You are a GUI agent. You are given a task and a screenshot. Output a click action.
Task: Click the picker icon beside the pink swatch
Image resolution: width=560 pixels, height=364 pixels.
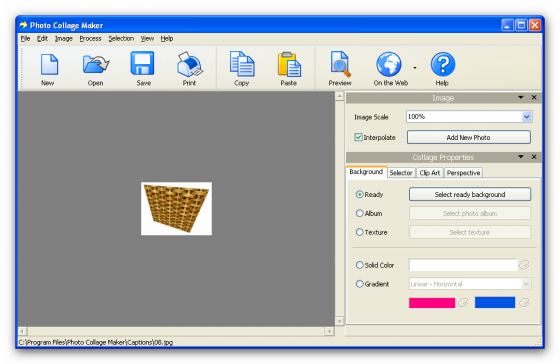coord(463,303)
